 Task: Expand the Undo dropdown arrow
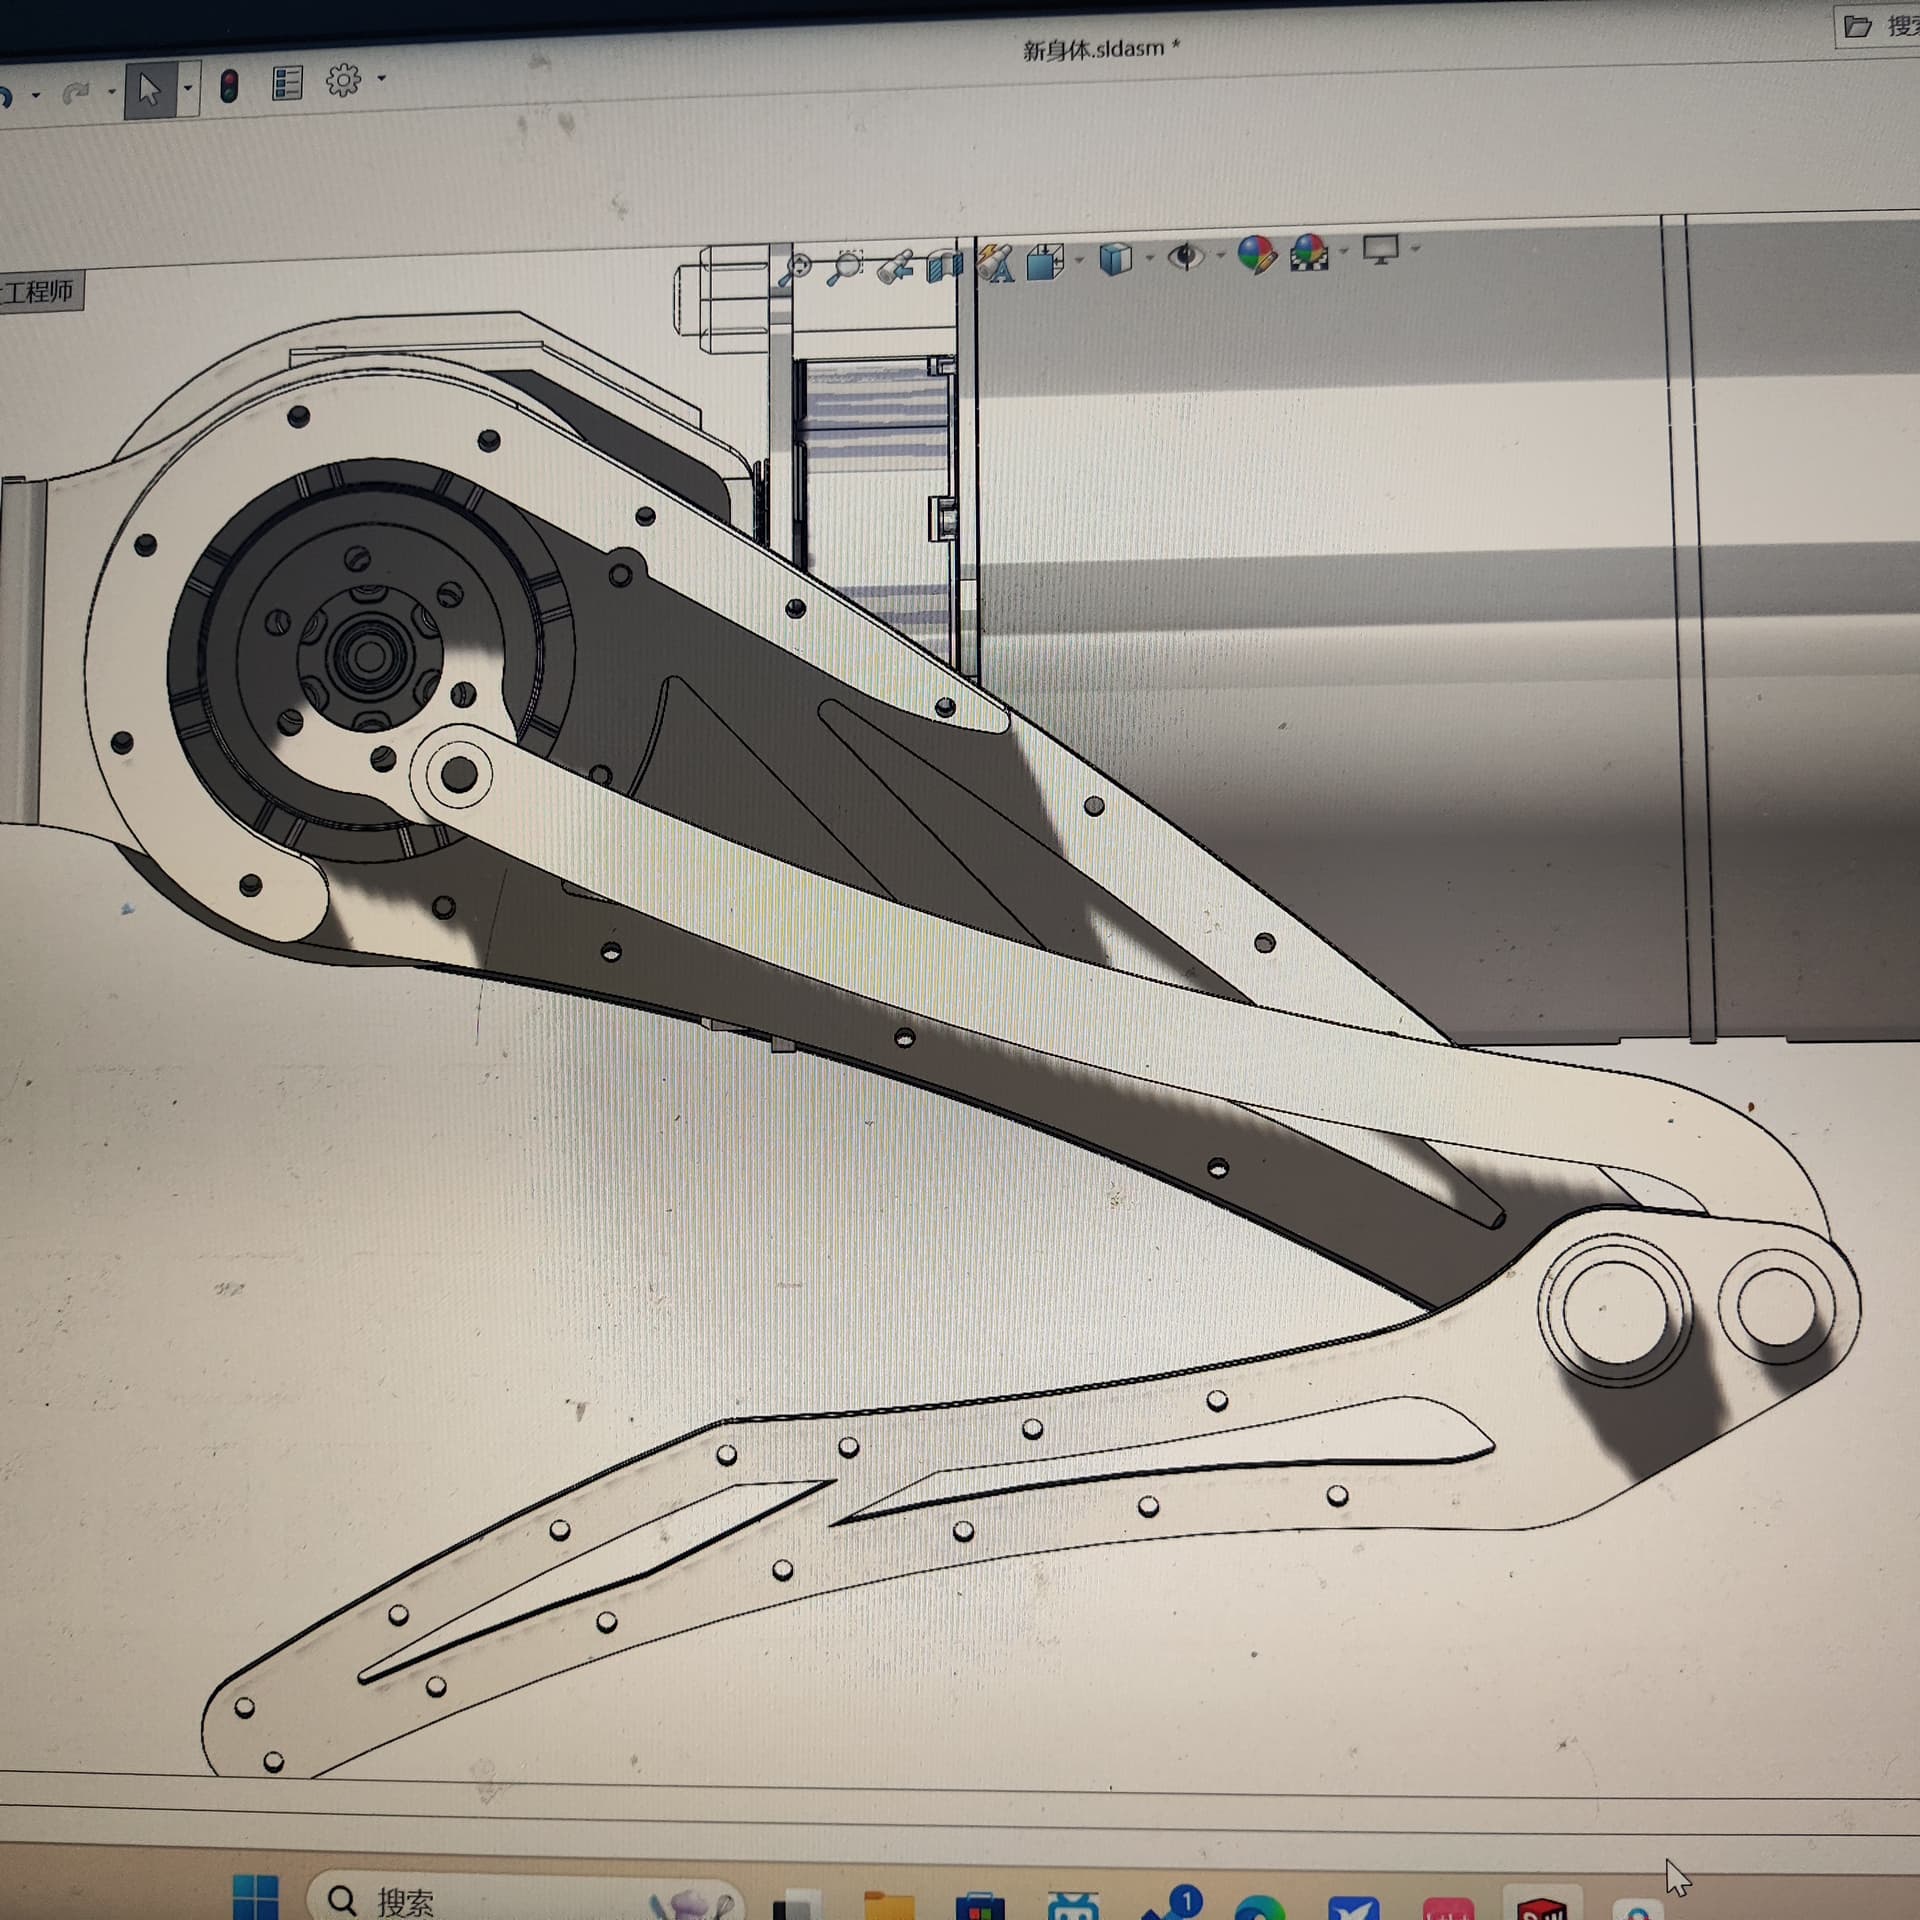click(36, 95)
